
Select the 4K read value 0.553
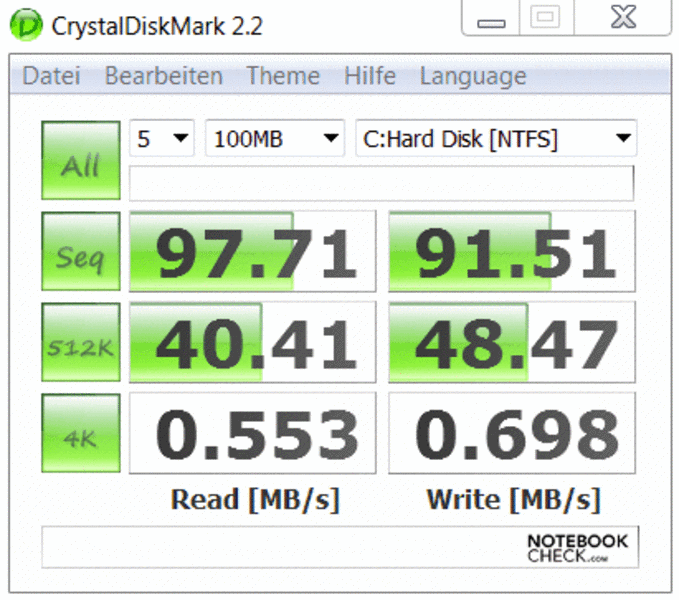[252, 433]
